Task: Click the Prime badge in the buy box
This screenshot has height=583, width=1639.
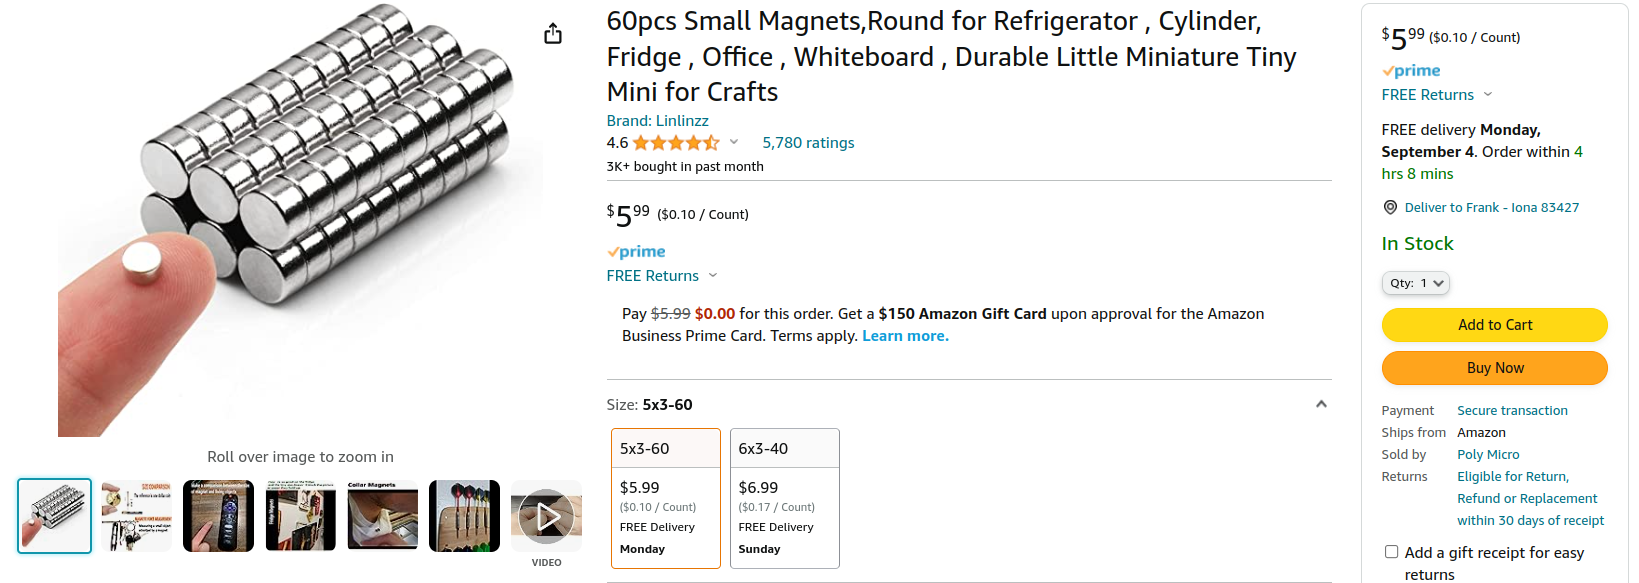Action: [x=1410, y=70]
